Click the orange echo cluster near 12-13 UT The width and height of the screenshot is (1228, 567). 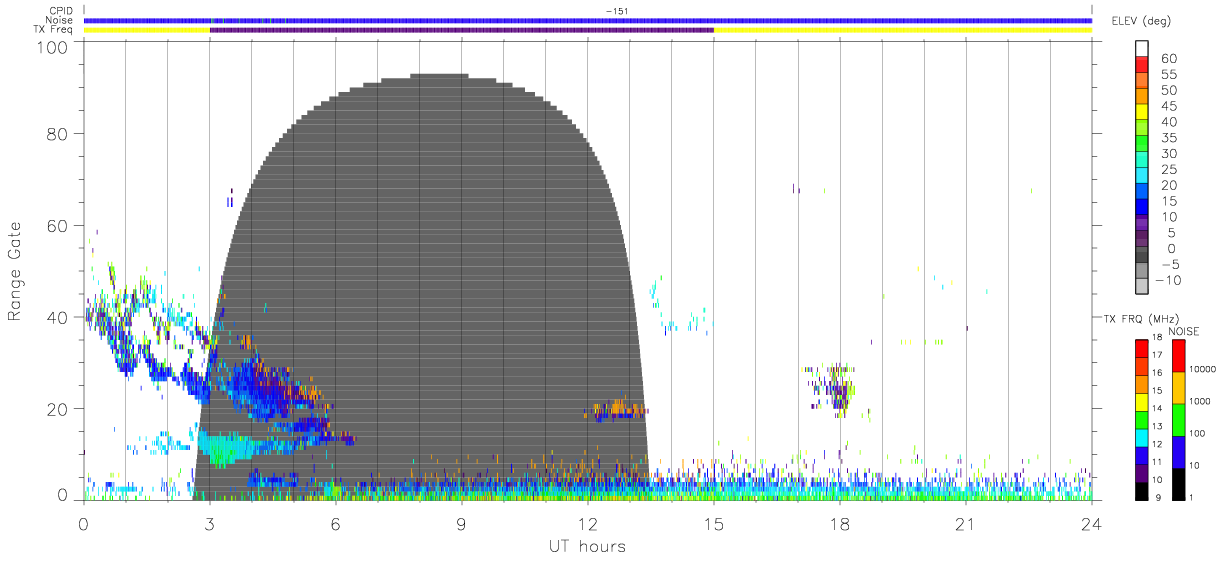616,409
